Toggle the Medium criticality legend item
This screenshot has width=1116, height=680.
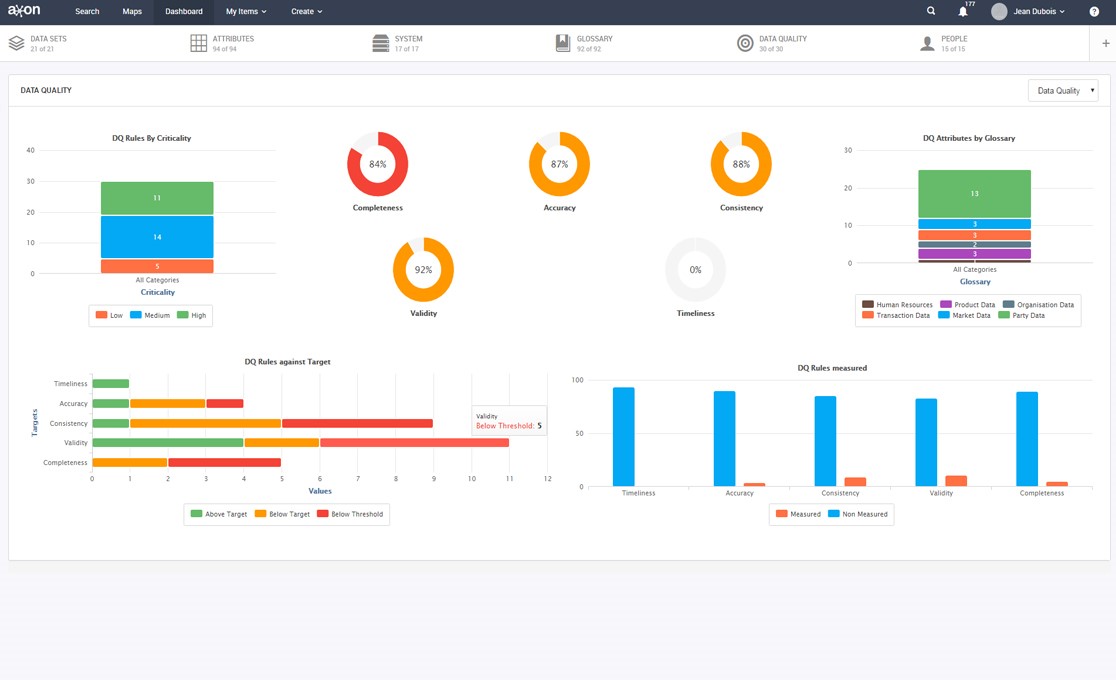[x=149, y=315]
